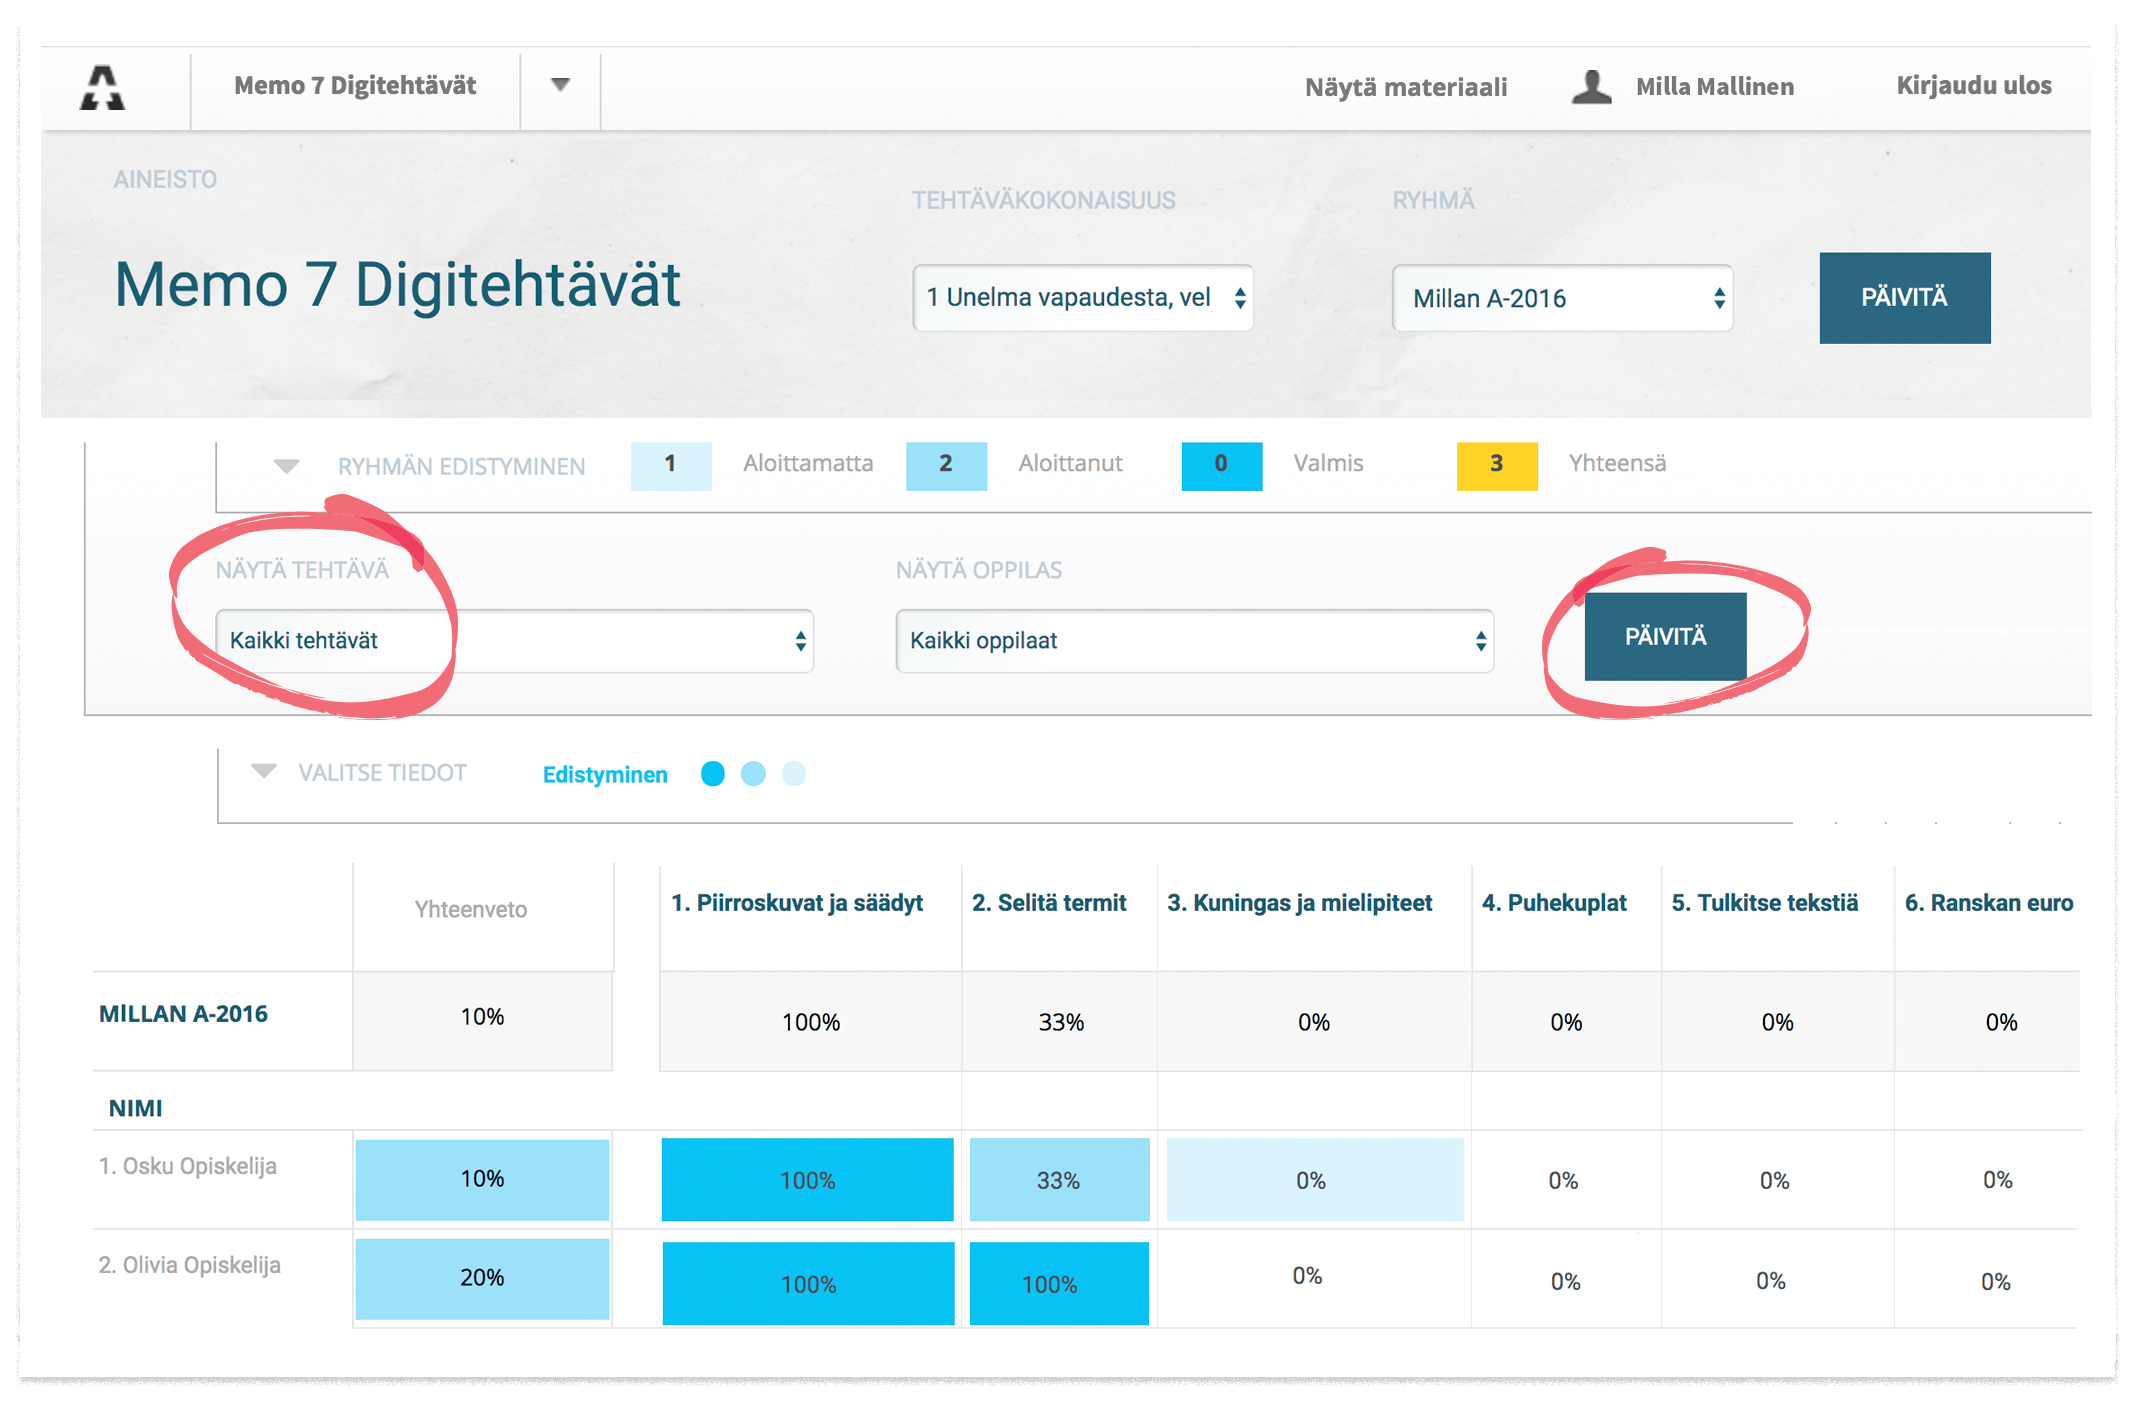
Task: Click Osku's 0% Kuningas ja mielipiteet cell
Action: [x=1315, y=1180]
